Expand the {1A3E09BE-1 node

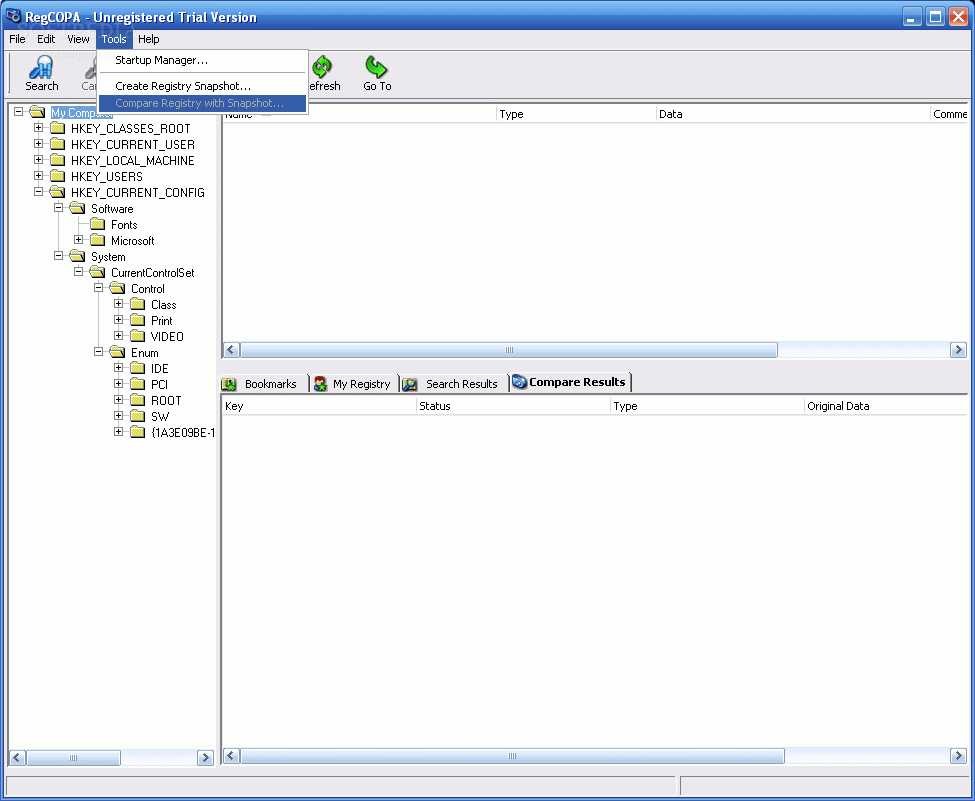[x=118, y=431]
